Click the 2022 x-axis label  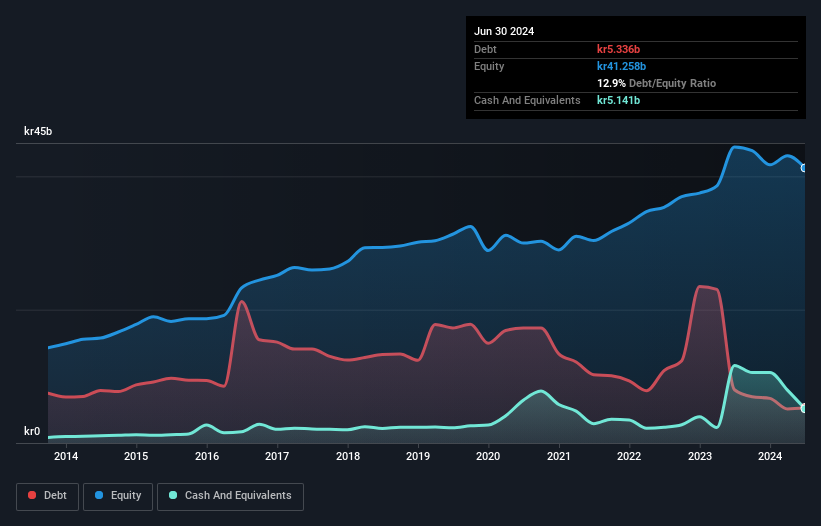[629, 456]
